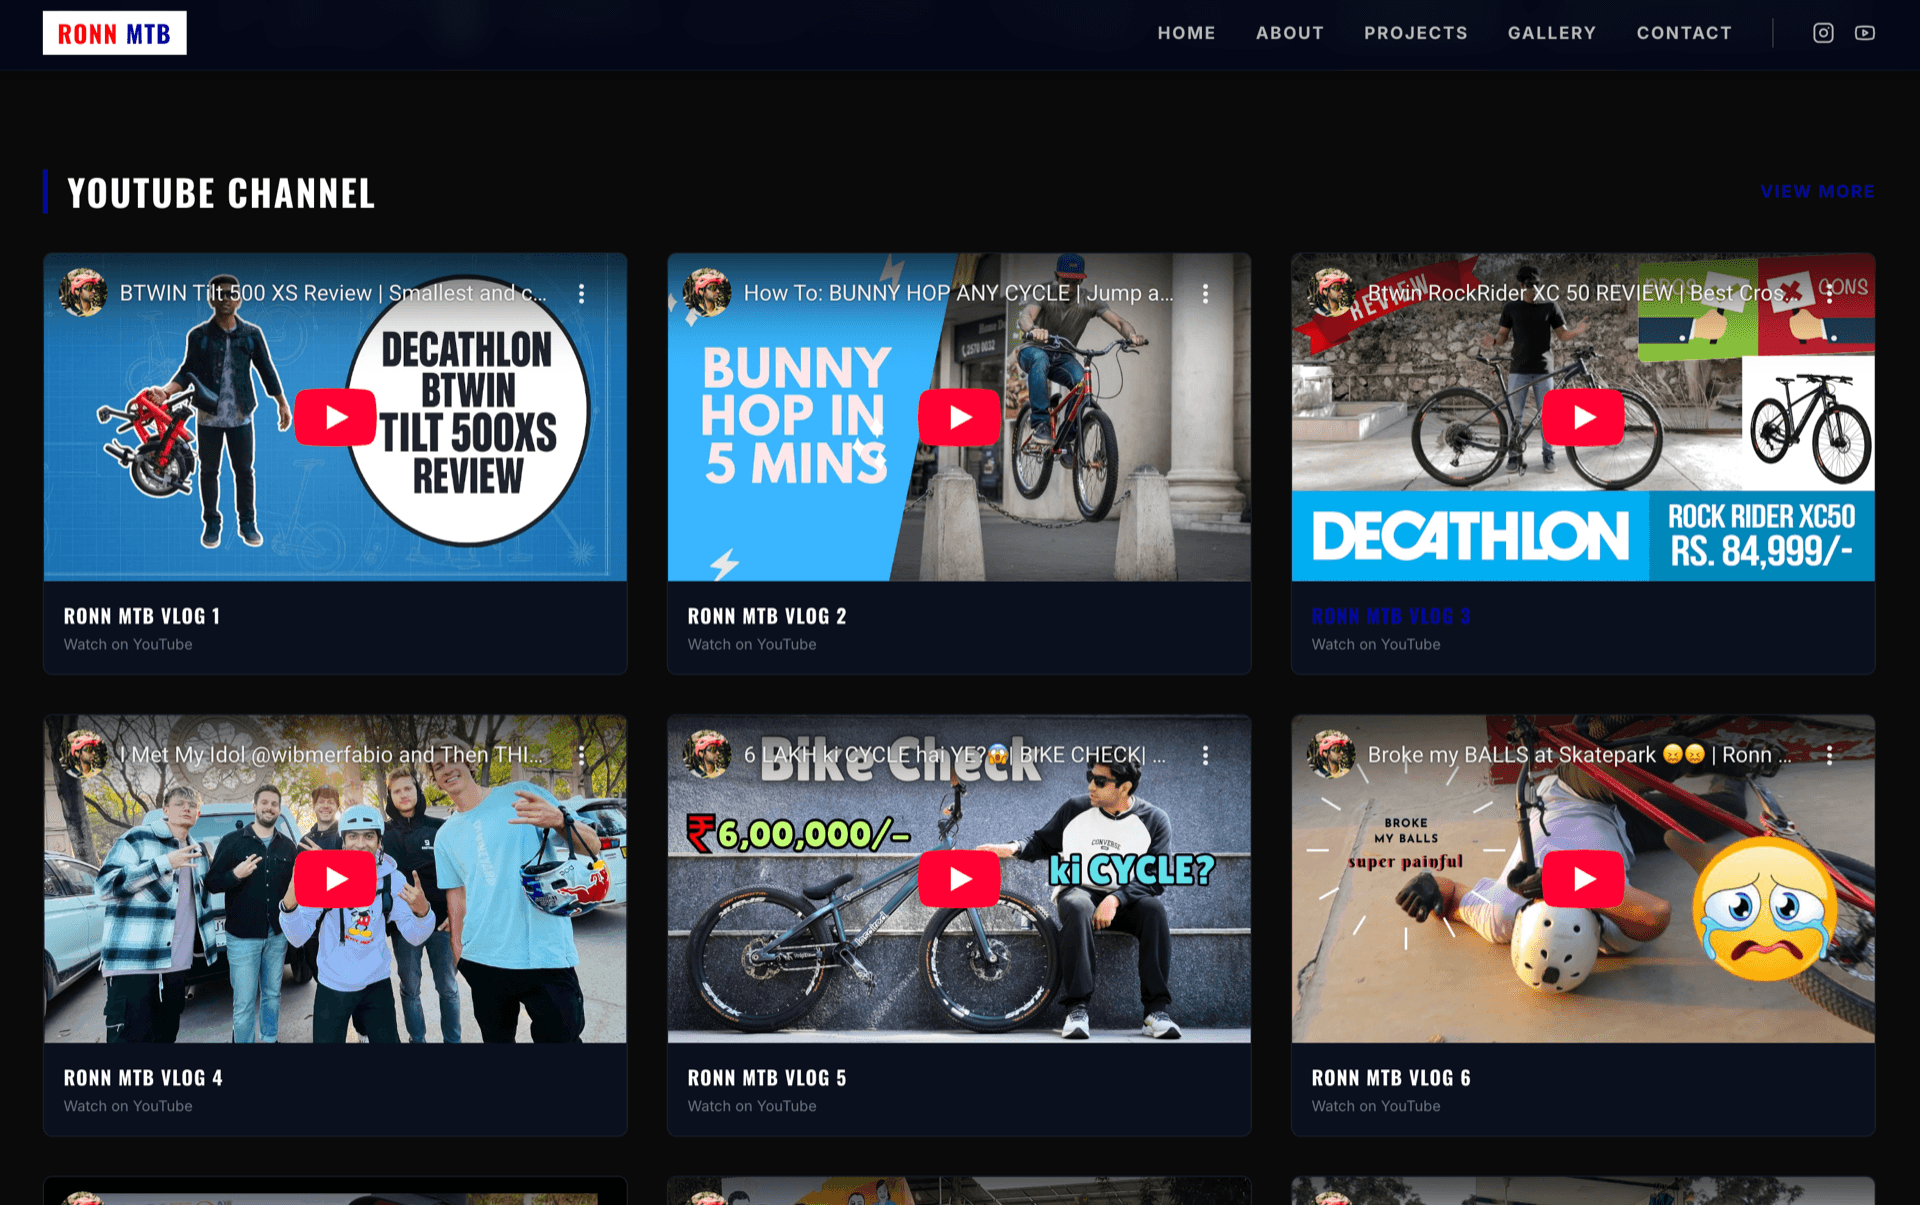Click the 'How To: BUNNY HOP ANY CYCLE' title
The image size is (1920, 1205).
click(x=958, y=293)
